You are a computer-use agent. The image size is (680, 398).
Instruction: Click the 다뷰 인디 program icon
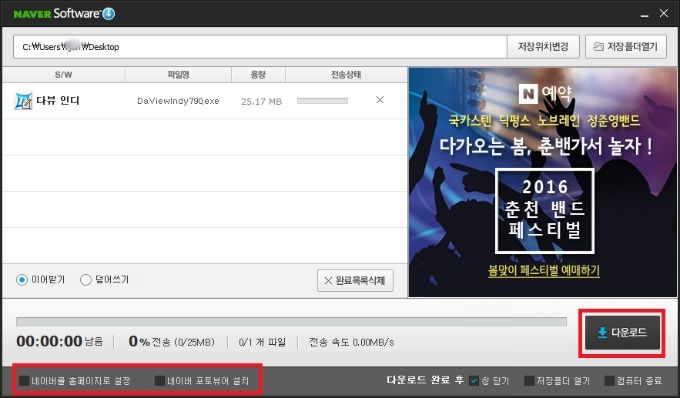pos(23,101)
